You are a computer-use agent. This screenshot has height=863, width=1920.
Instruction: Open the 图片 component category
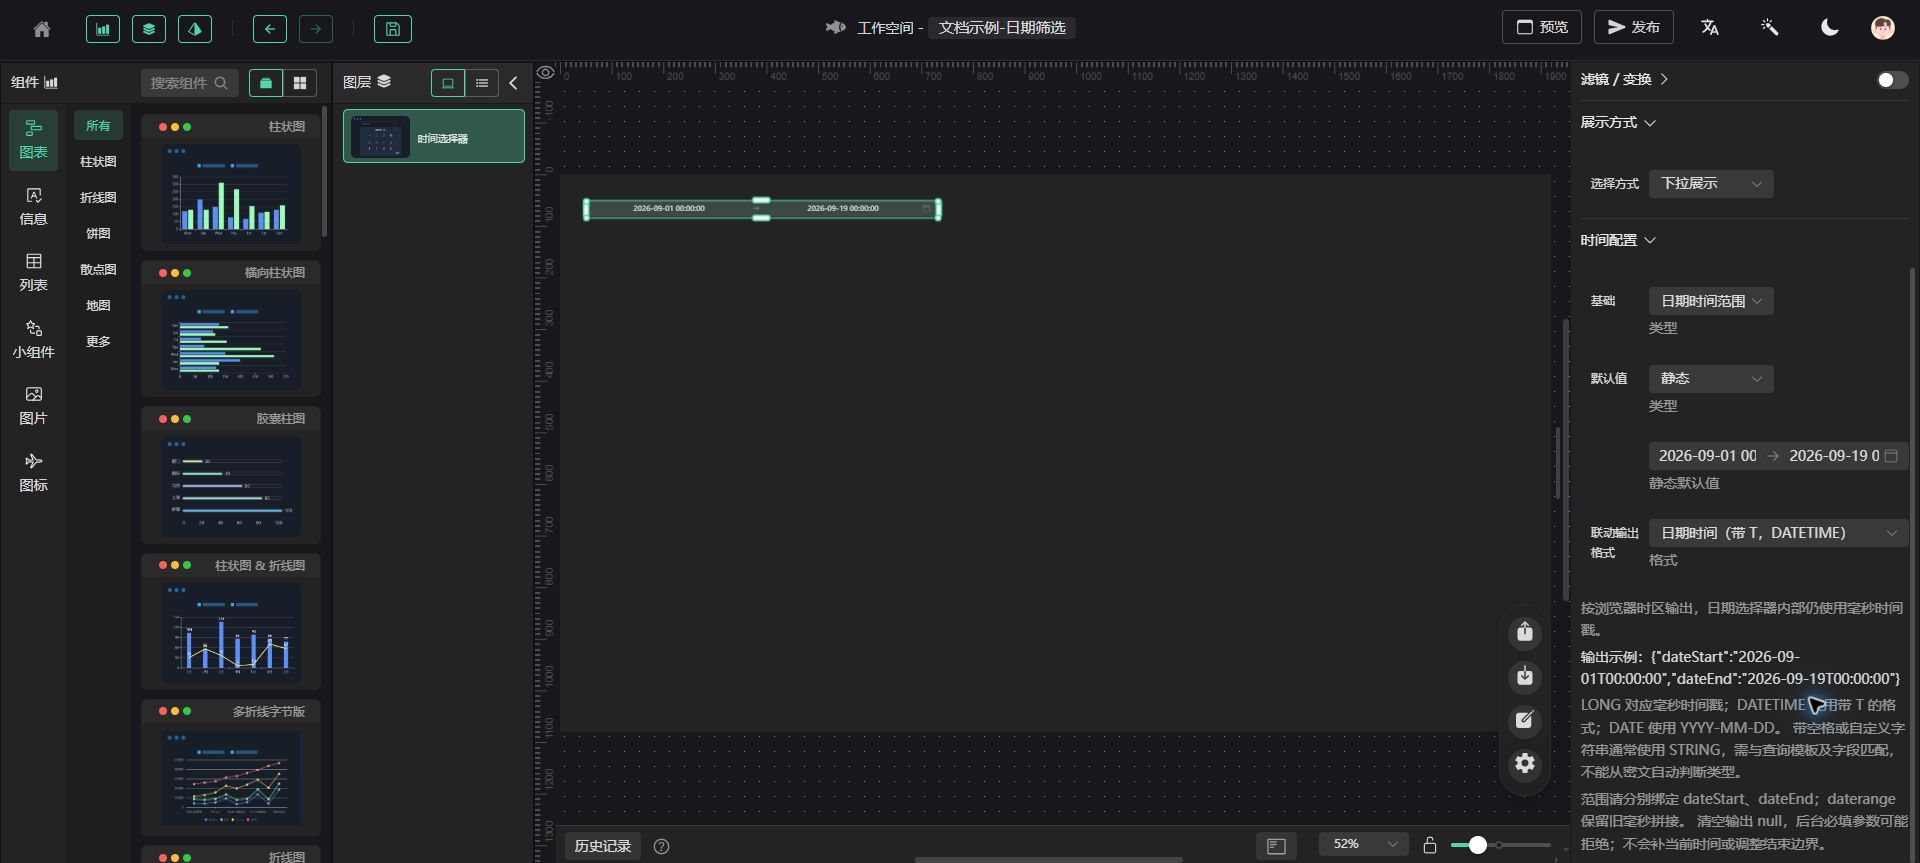[34, 405]
